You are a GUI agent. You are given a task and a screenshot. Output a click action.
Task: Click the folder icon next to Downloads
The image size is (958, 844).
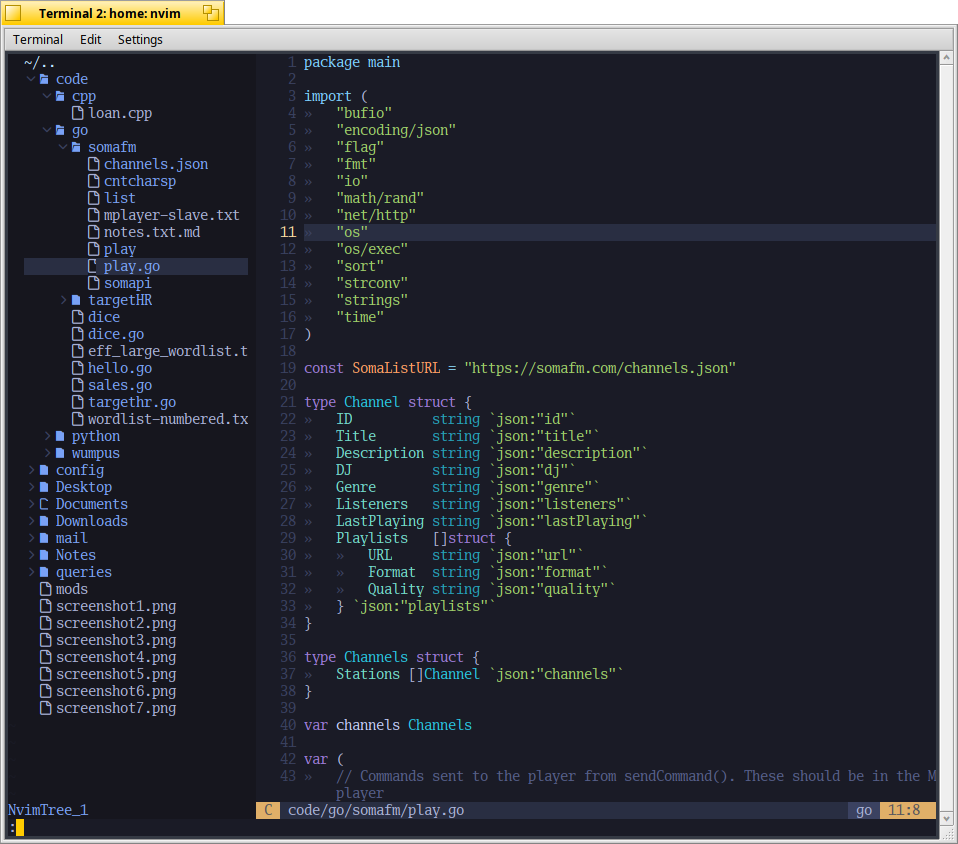[x=44, y=521]
